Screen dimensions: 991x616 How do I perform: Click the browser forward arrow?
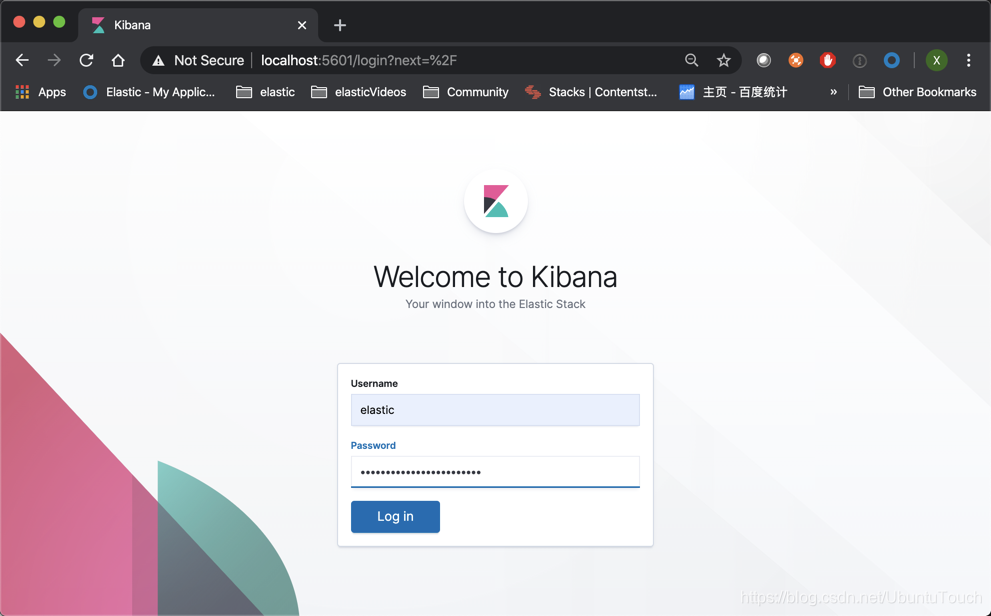click(x=54, y=60)
